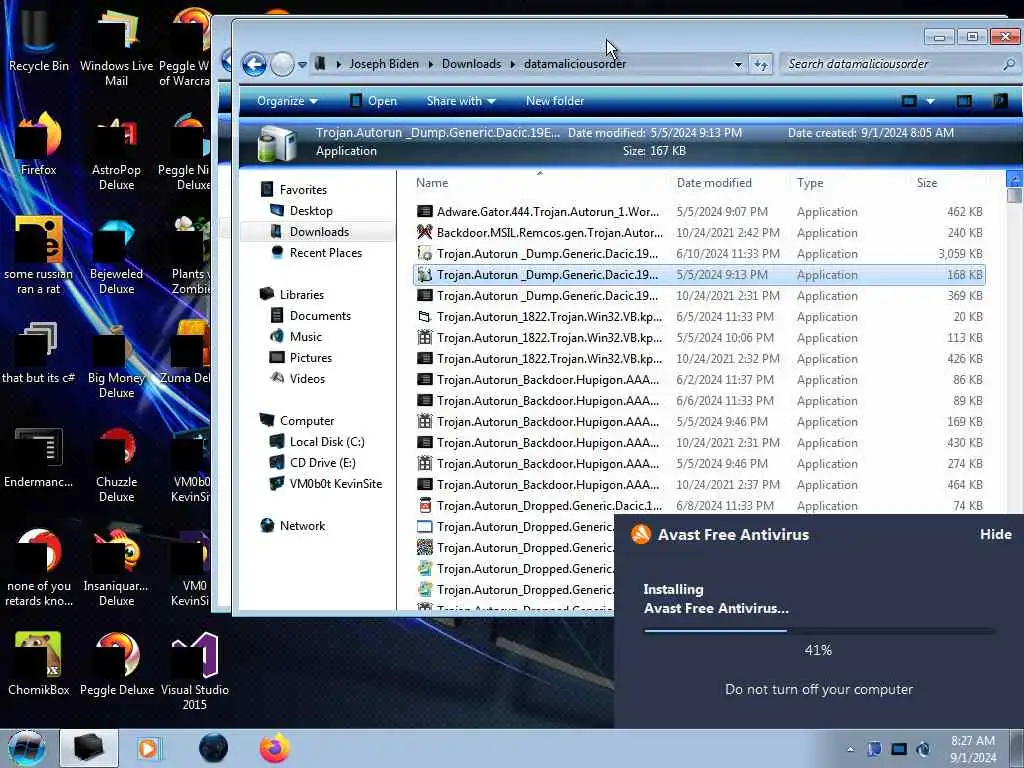Open the Share with dropdown menu
The image size is (1024, 768).
click(x=460, y=101)
